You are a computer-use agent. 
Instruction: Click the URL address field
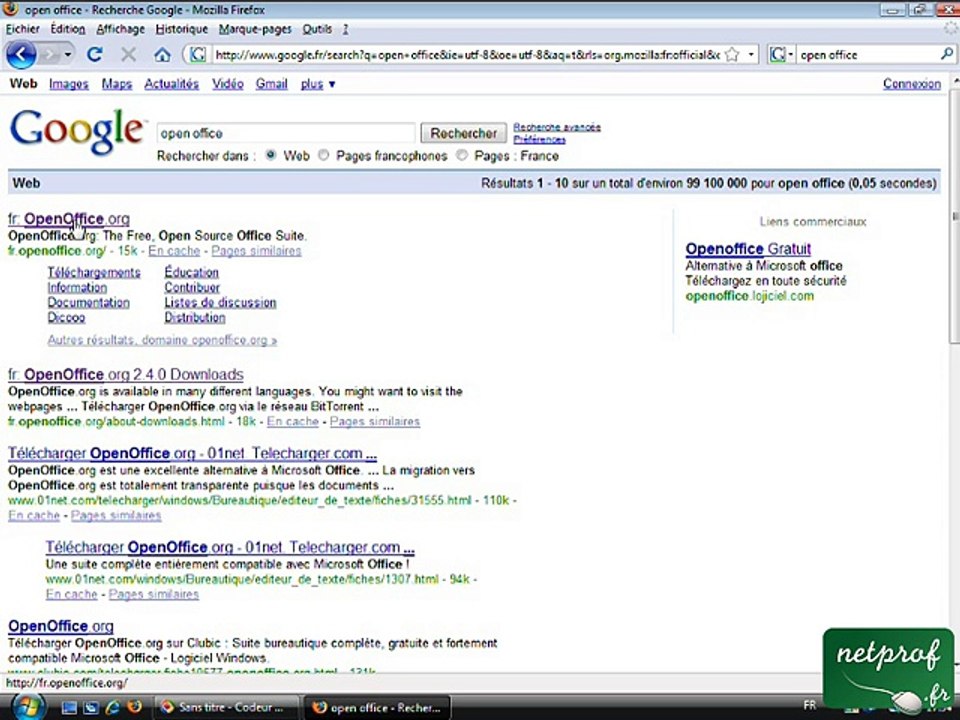pos(468,55)
